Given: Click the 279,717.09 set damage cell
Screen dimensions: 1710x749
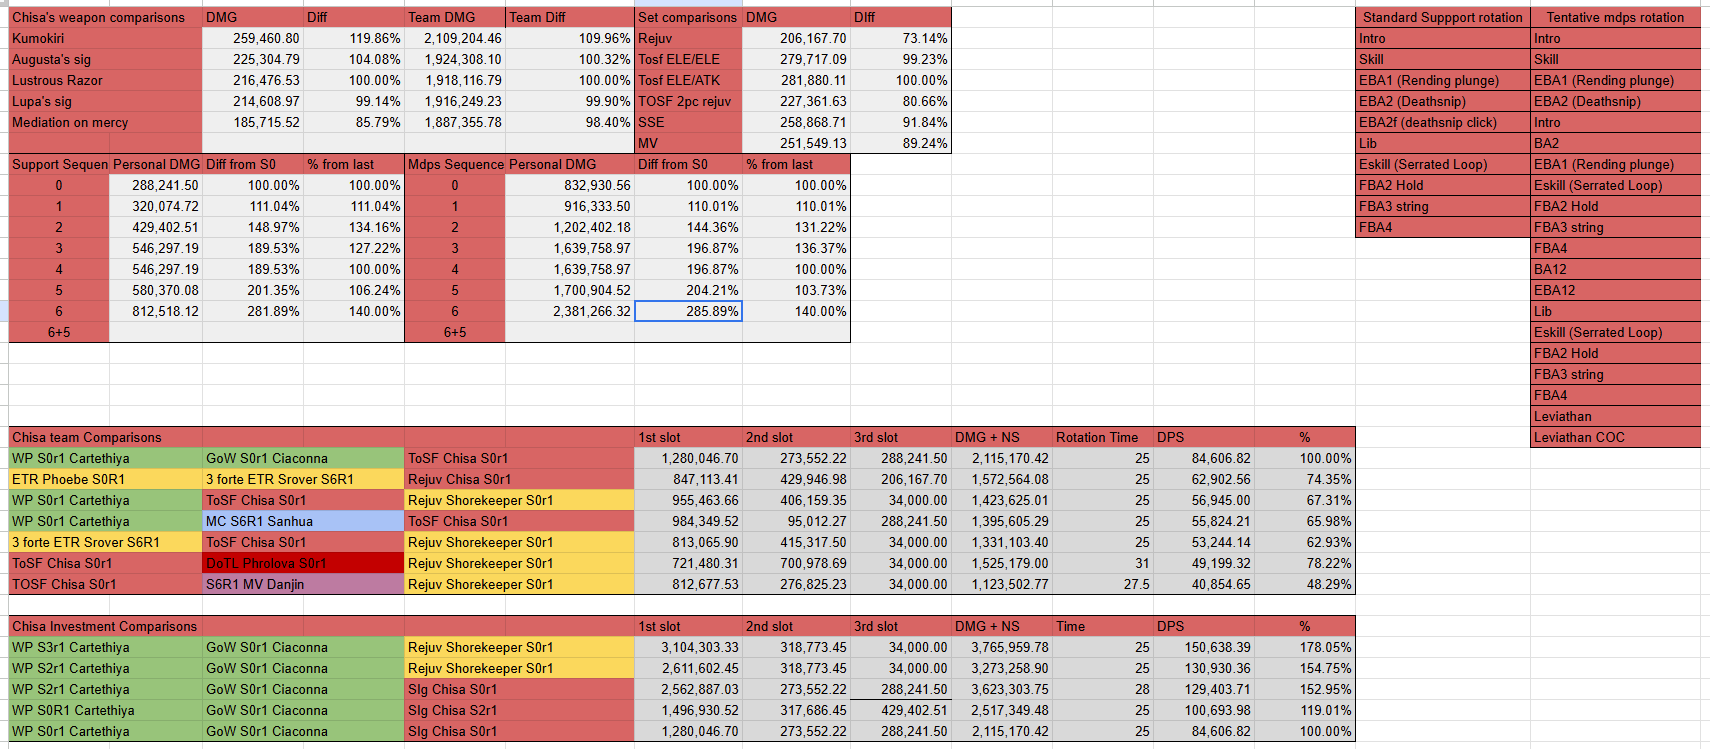Looking at the screenshot, I should click(797, 59).
